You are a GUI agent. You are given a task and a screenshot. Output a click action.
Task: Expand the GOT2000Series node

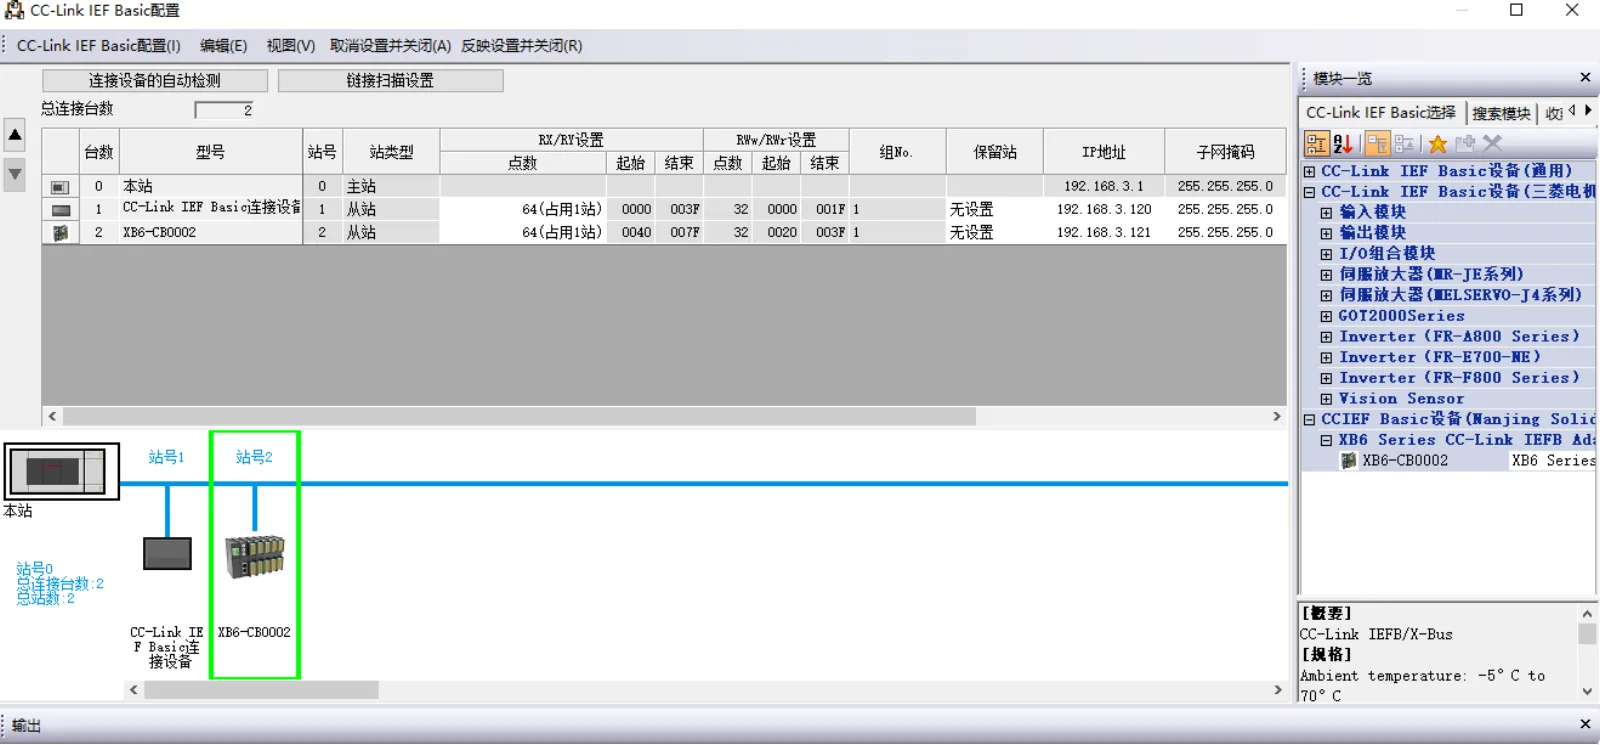click(1326, 316)
